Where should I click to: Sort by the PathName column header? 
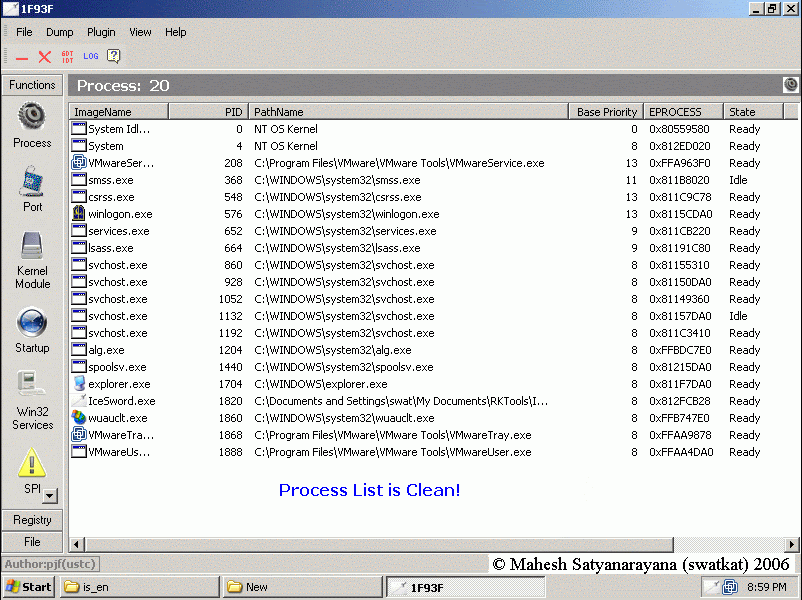tap(409, 112)
